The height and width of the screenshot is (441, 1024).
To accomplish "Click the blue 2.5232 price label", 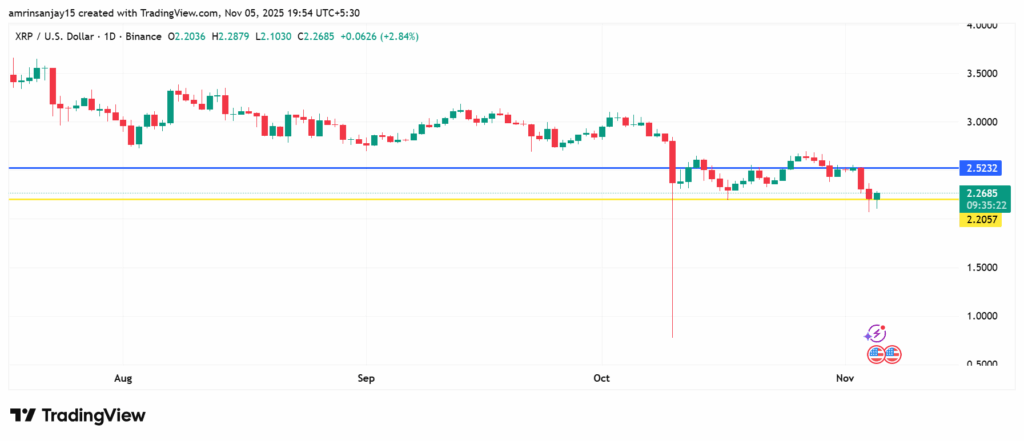I will [984, 168].
